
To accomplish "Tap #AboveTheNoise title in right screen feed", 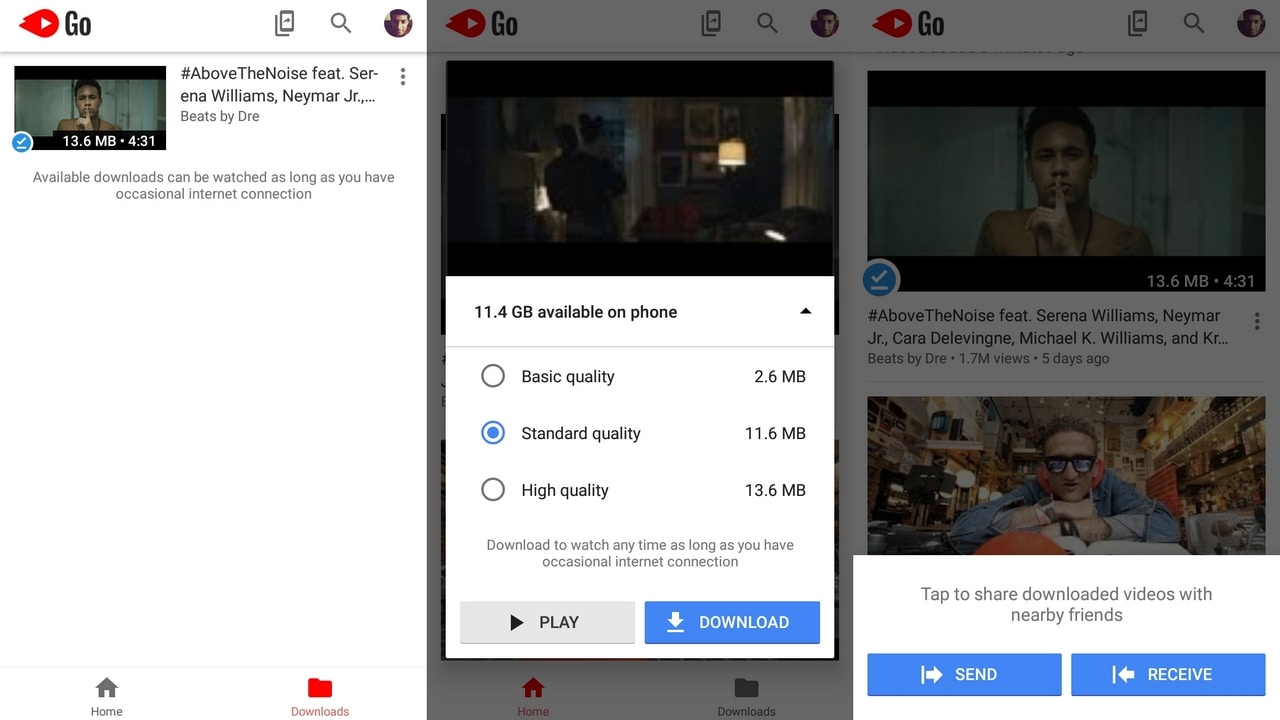I will coord(1048,327).
